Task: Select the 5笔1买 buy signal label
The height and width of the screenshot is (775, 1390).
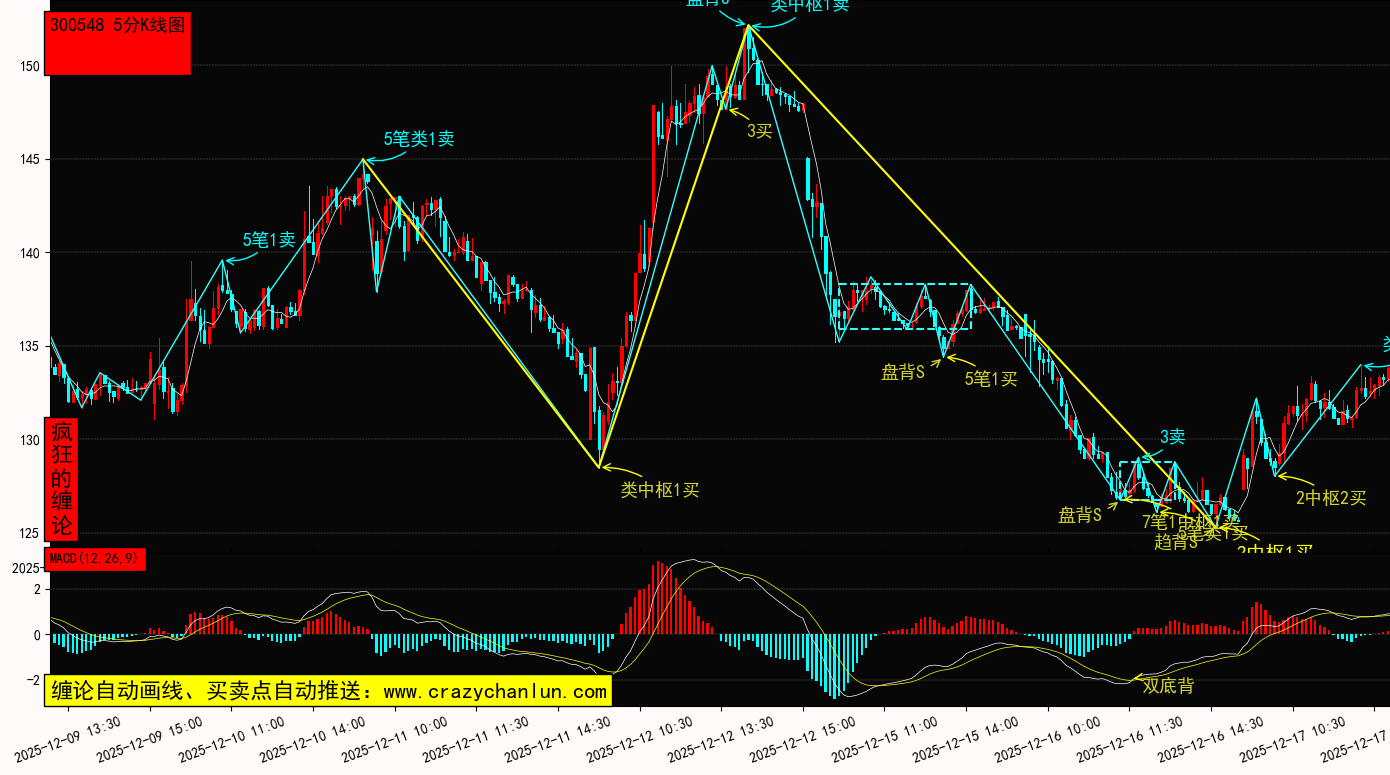Action: tap(990, 379)
